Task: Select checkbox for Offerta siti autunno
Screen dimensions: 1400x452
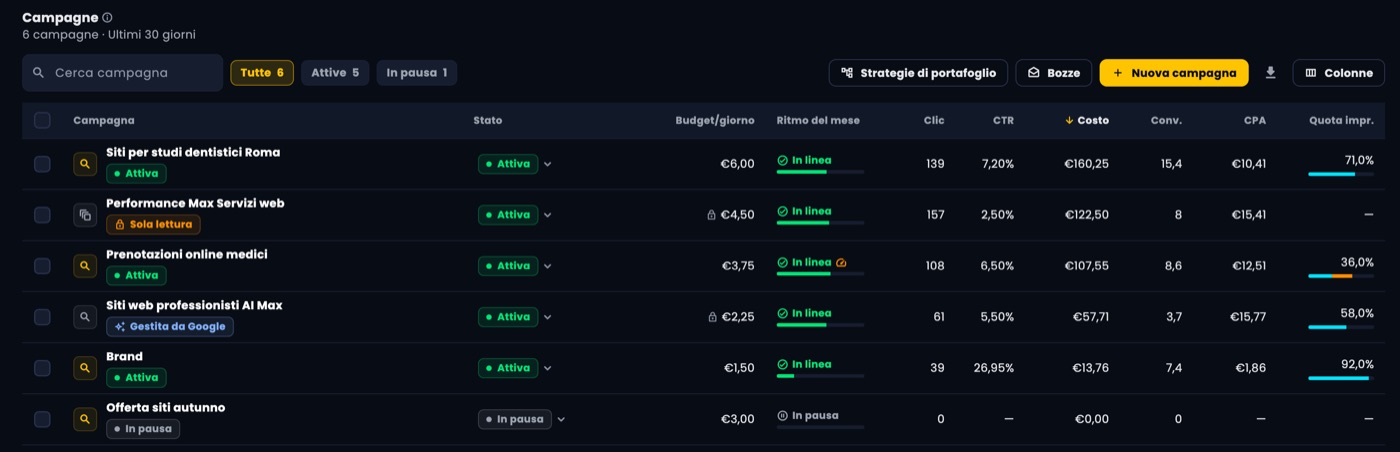Action: tap(42, 419)
